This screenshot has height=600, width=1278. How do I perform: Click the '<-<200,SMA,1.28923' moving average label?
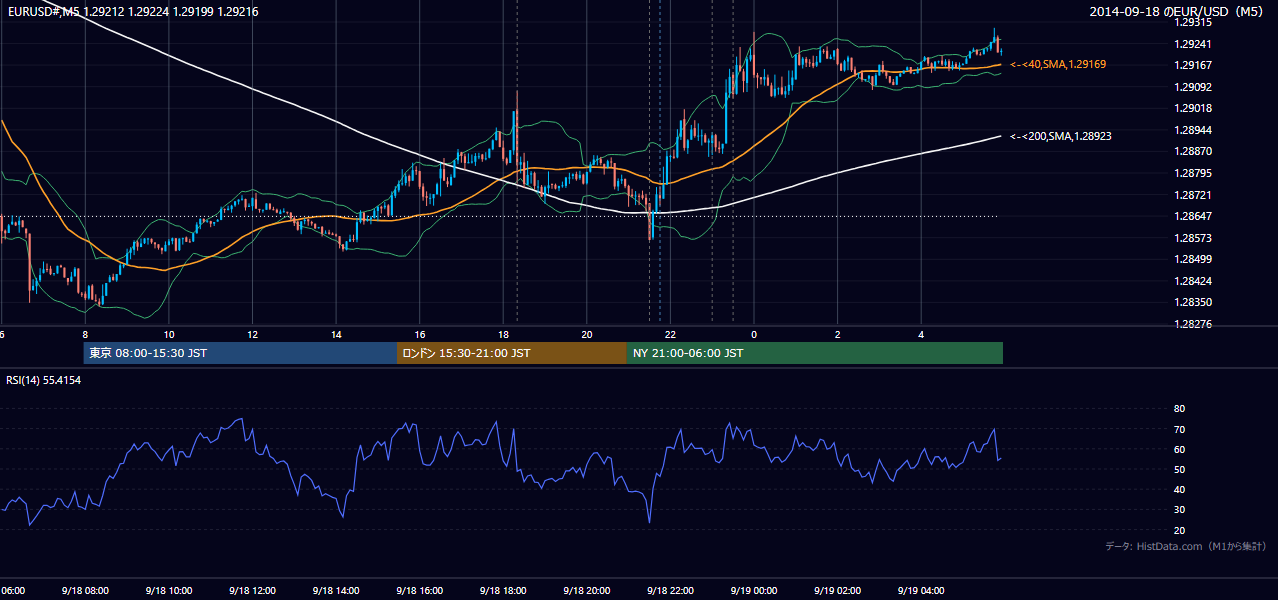click(x=1061, y=136)
